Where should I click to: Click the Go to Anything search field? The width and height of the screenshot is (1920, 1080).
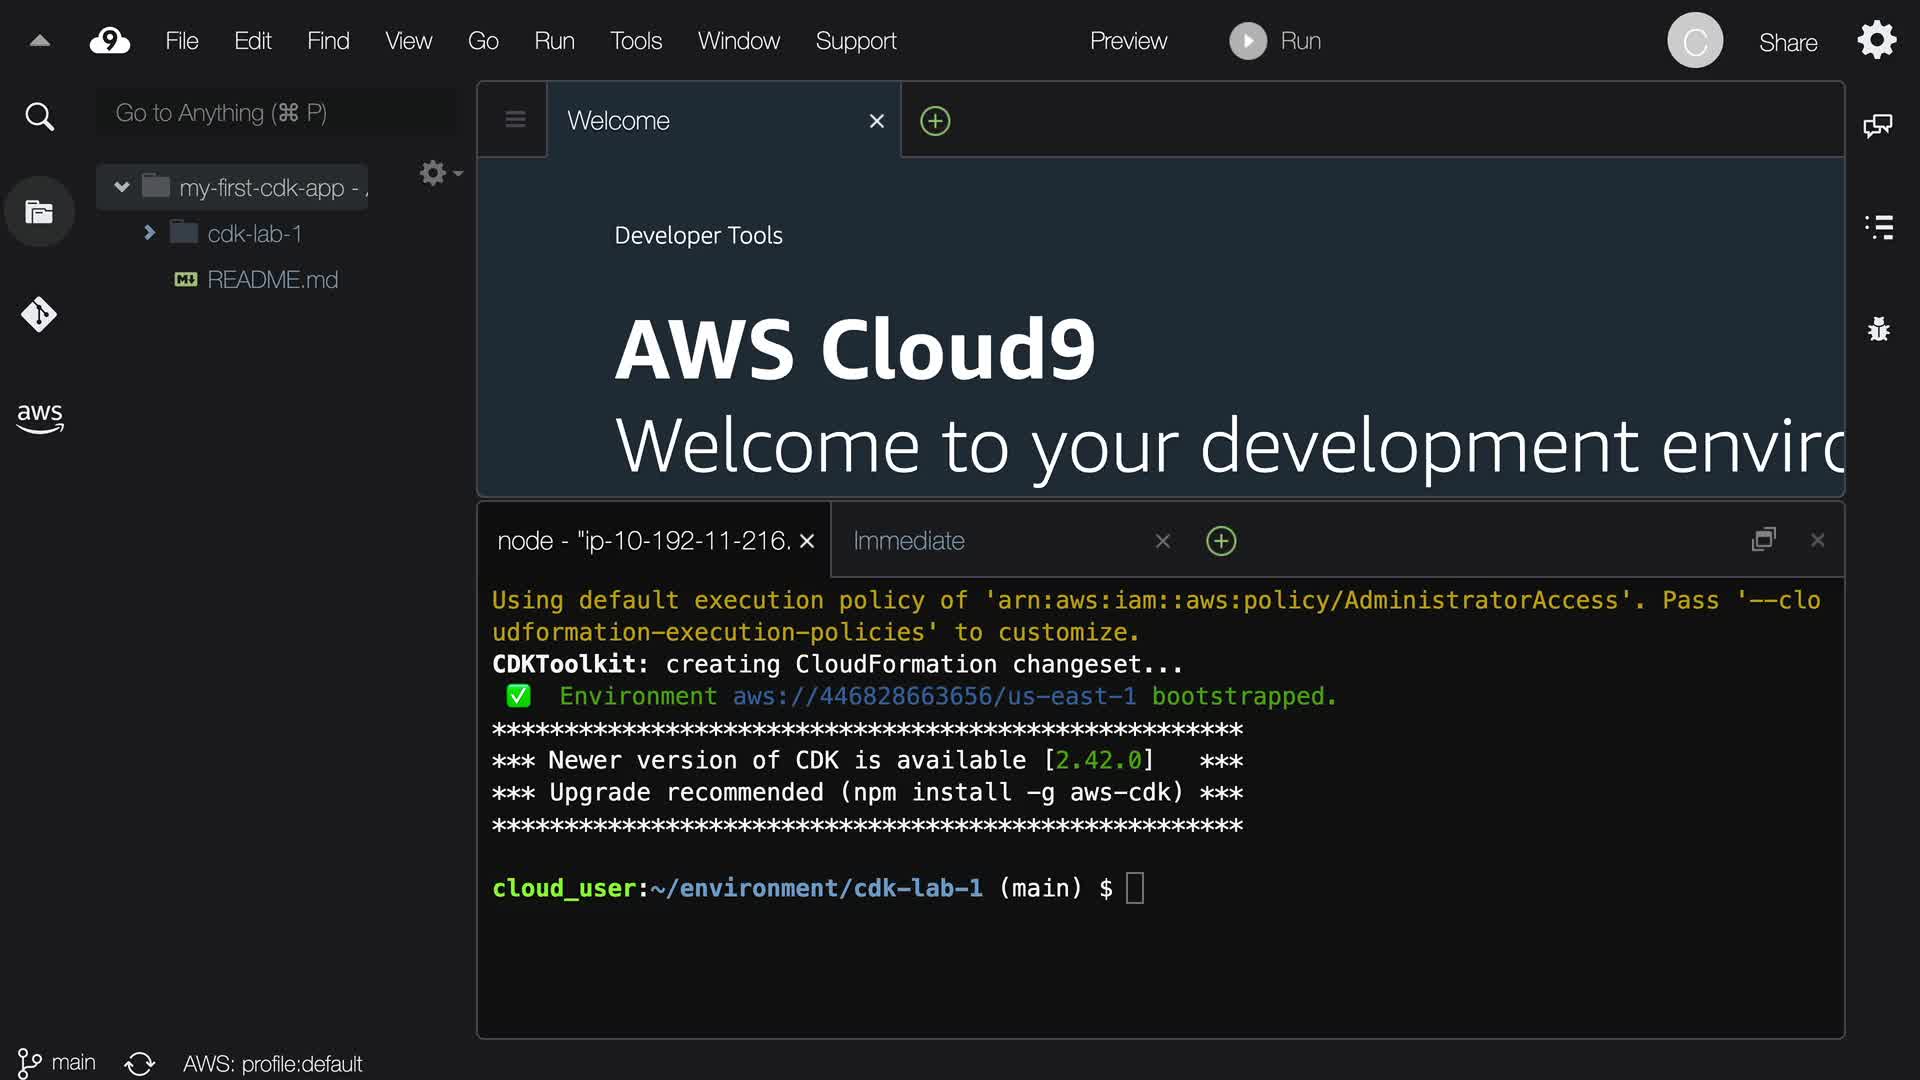(275, 113)
